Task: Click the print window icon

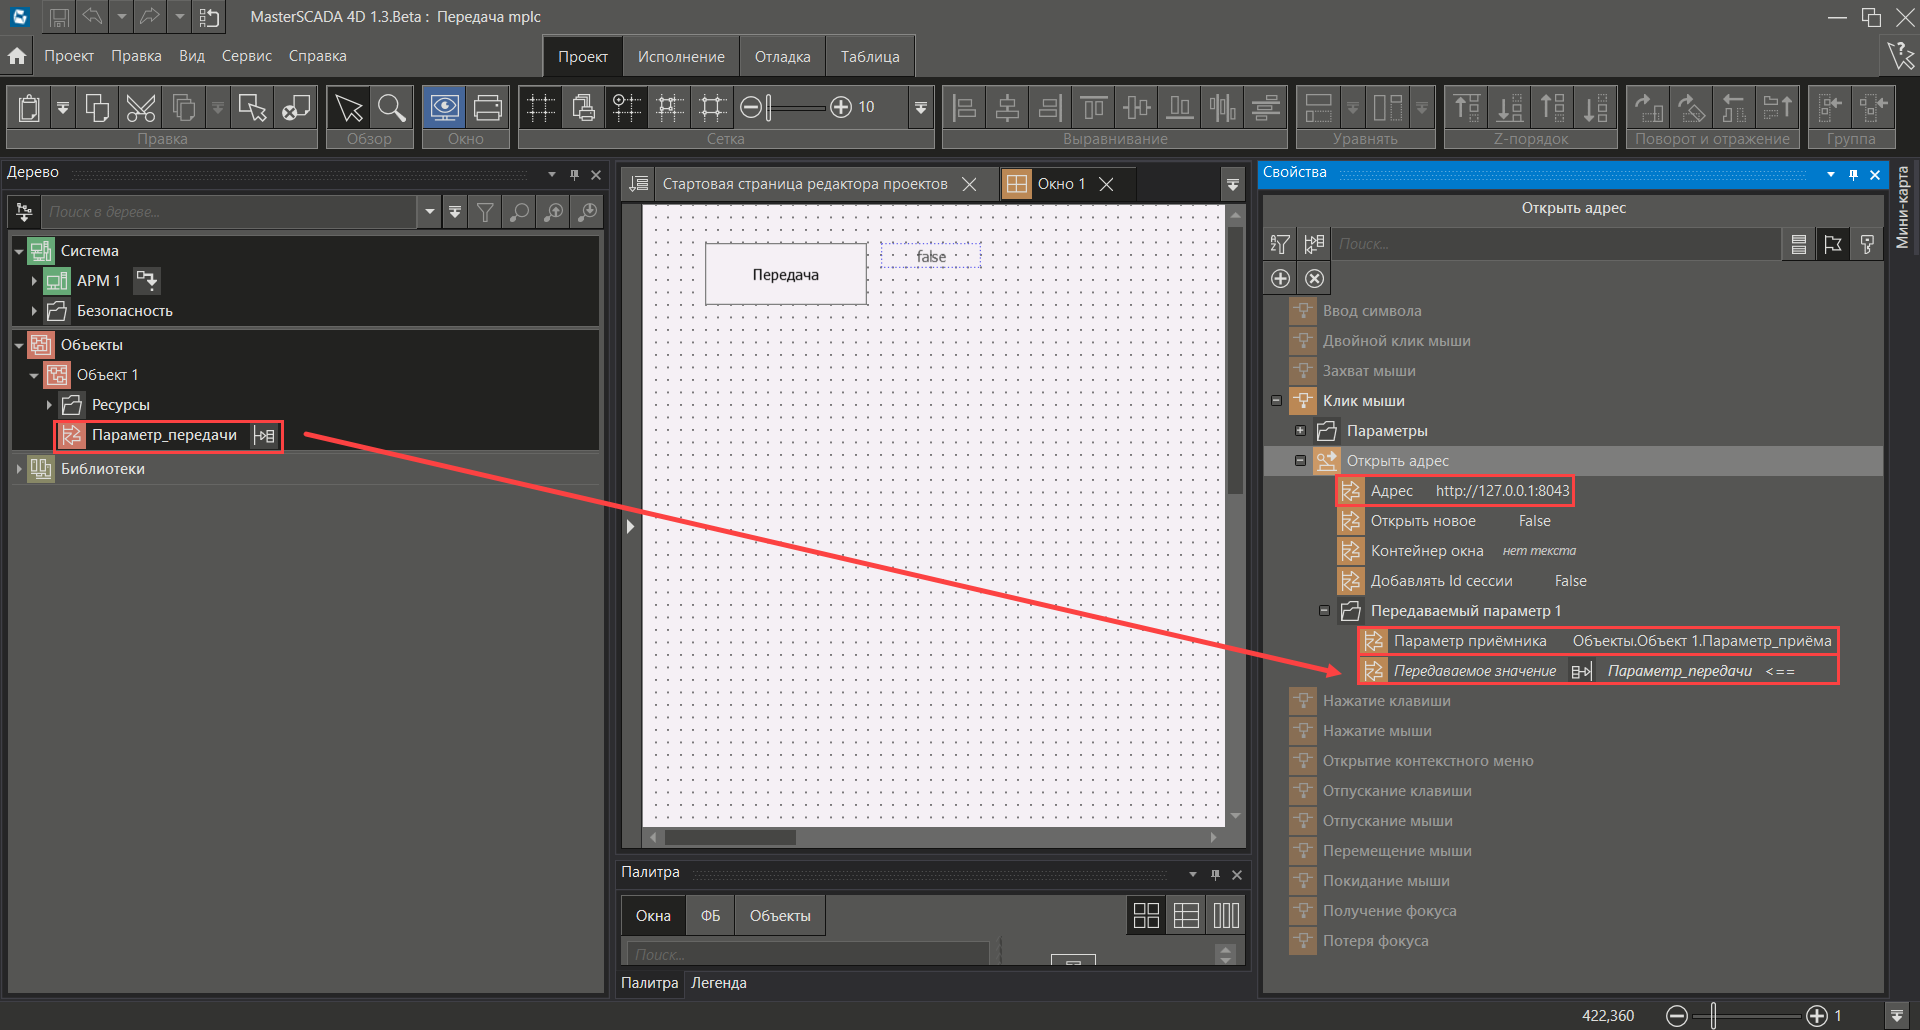Action: pyautogui.click(x=488, y=108)
